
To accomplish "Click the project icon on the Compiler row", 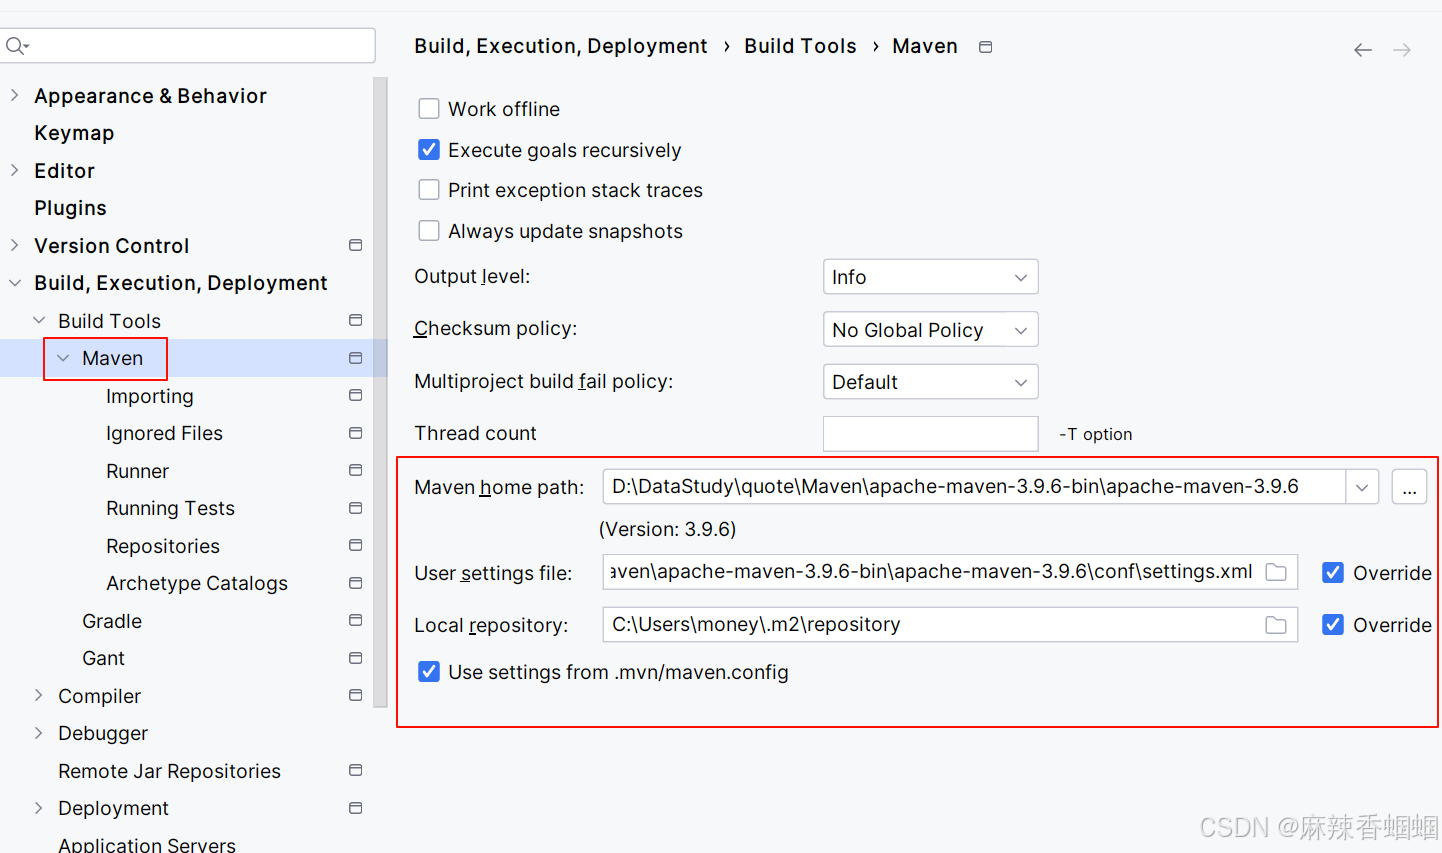I will click(x=355, y=695).
